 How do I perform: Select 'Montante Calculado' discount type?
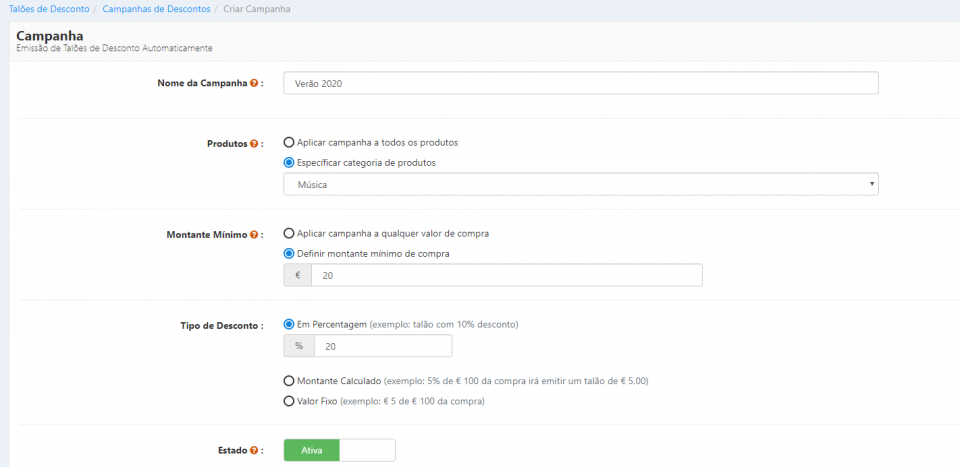coord(289,381)
